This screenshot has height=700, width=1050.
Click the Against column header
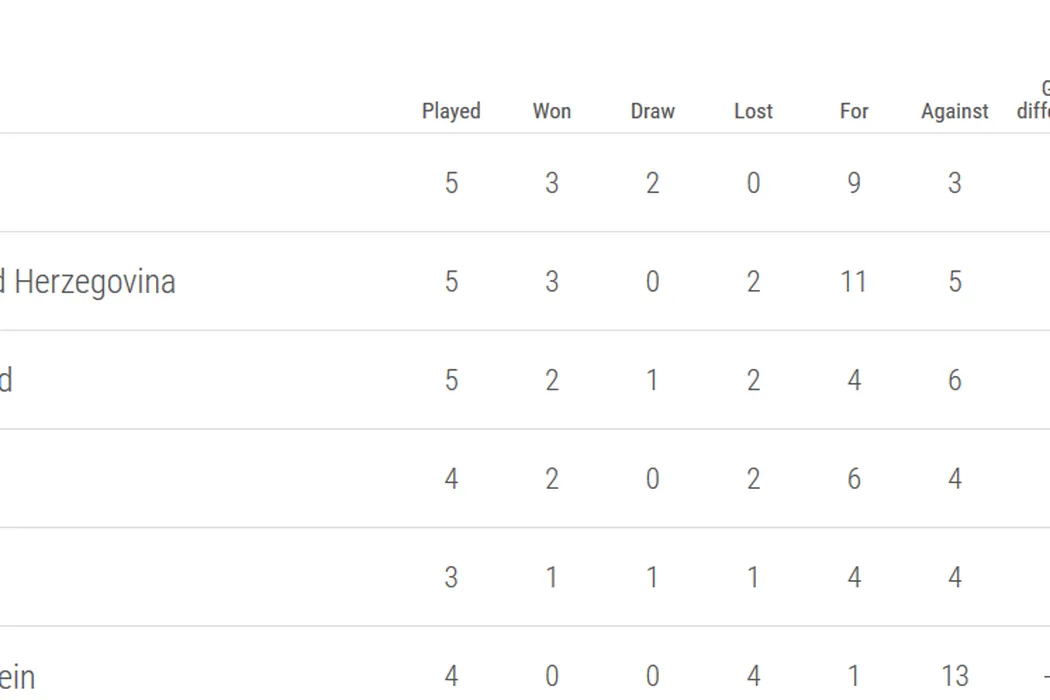click(955, 111)
